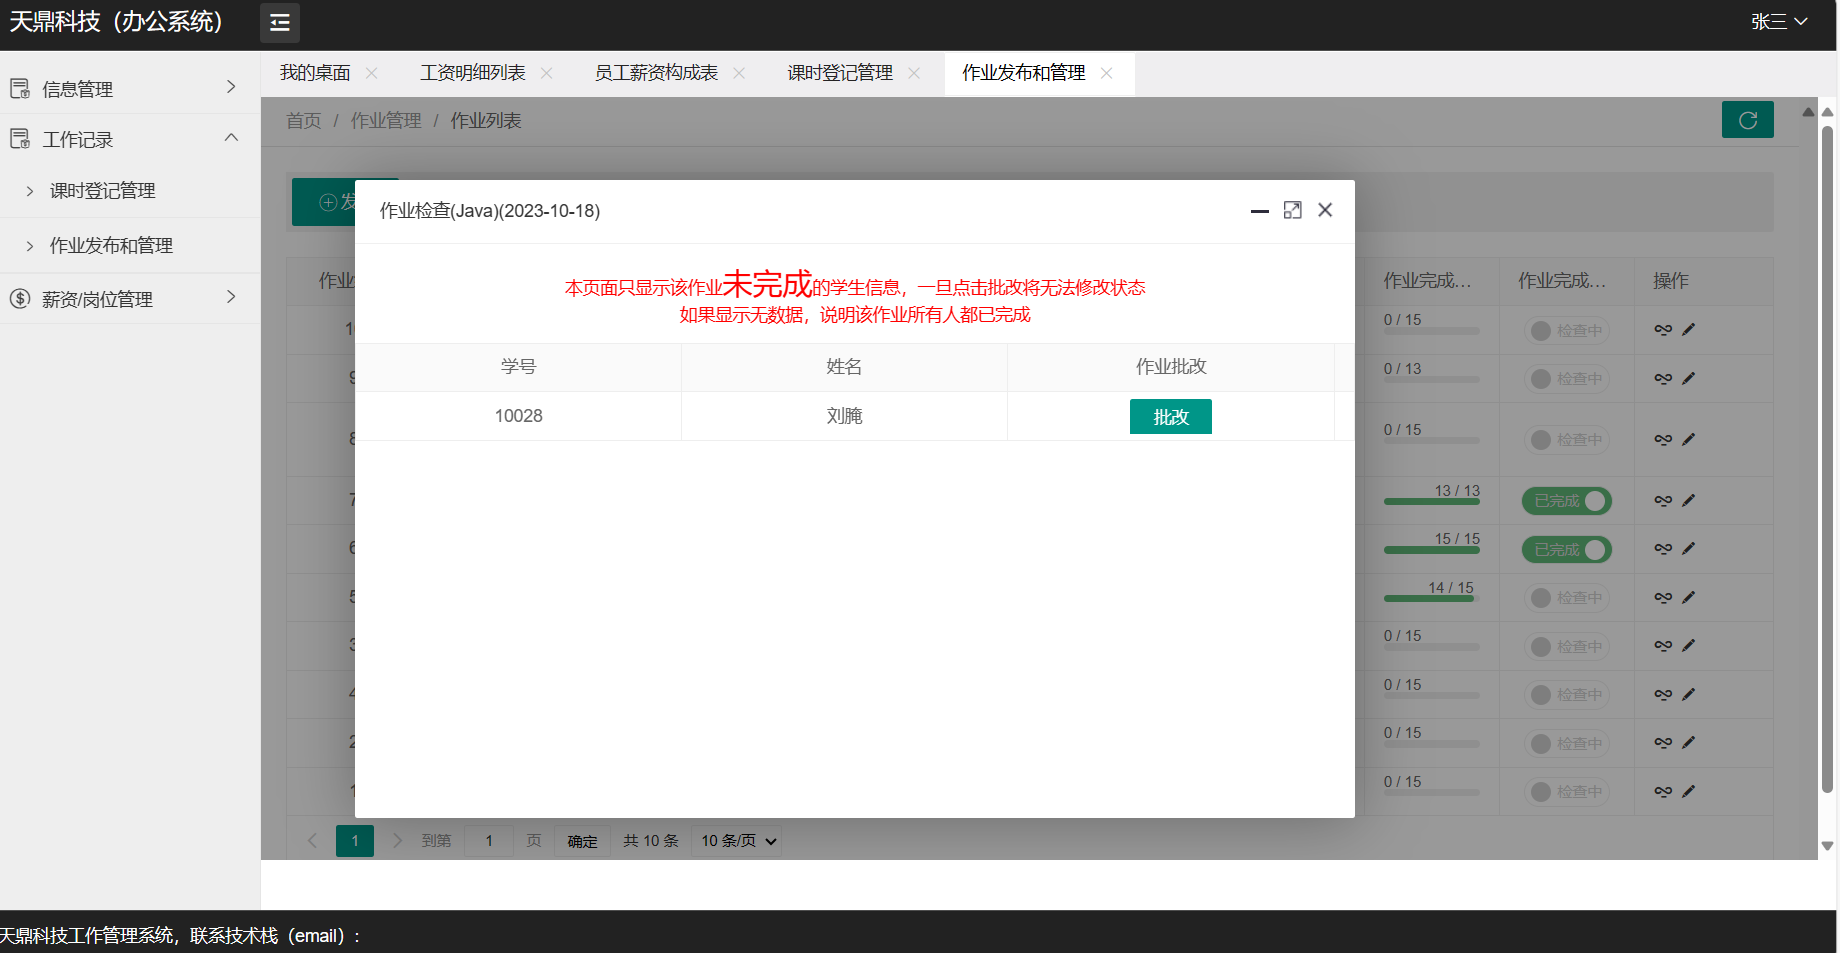Click the 薪资/岗位管理 dollar icon
Viewport: 1840px width, 953px height.
20,298
